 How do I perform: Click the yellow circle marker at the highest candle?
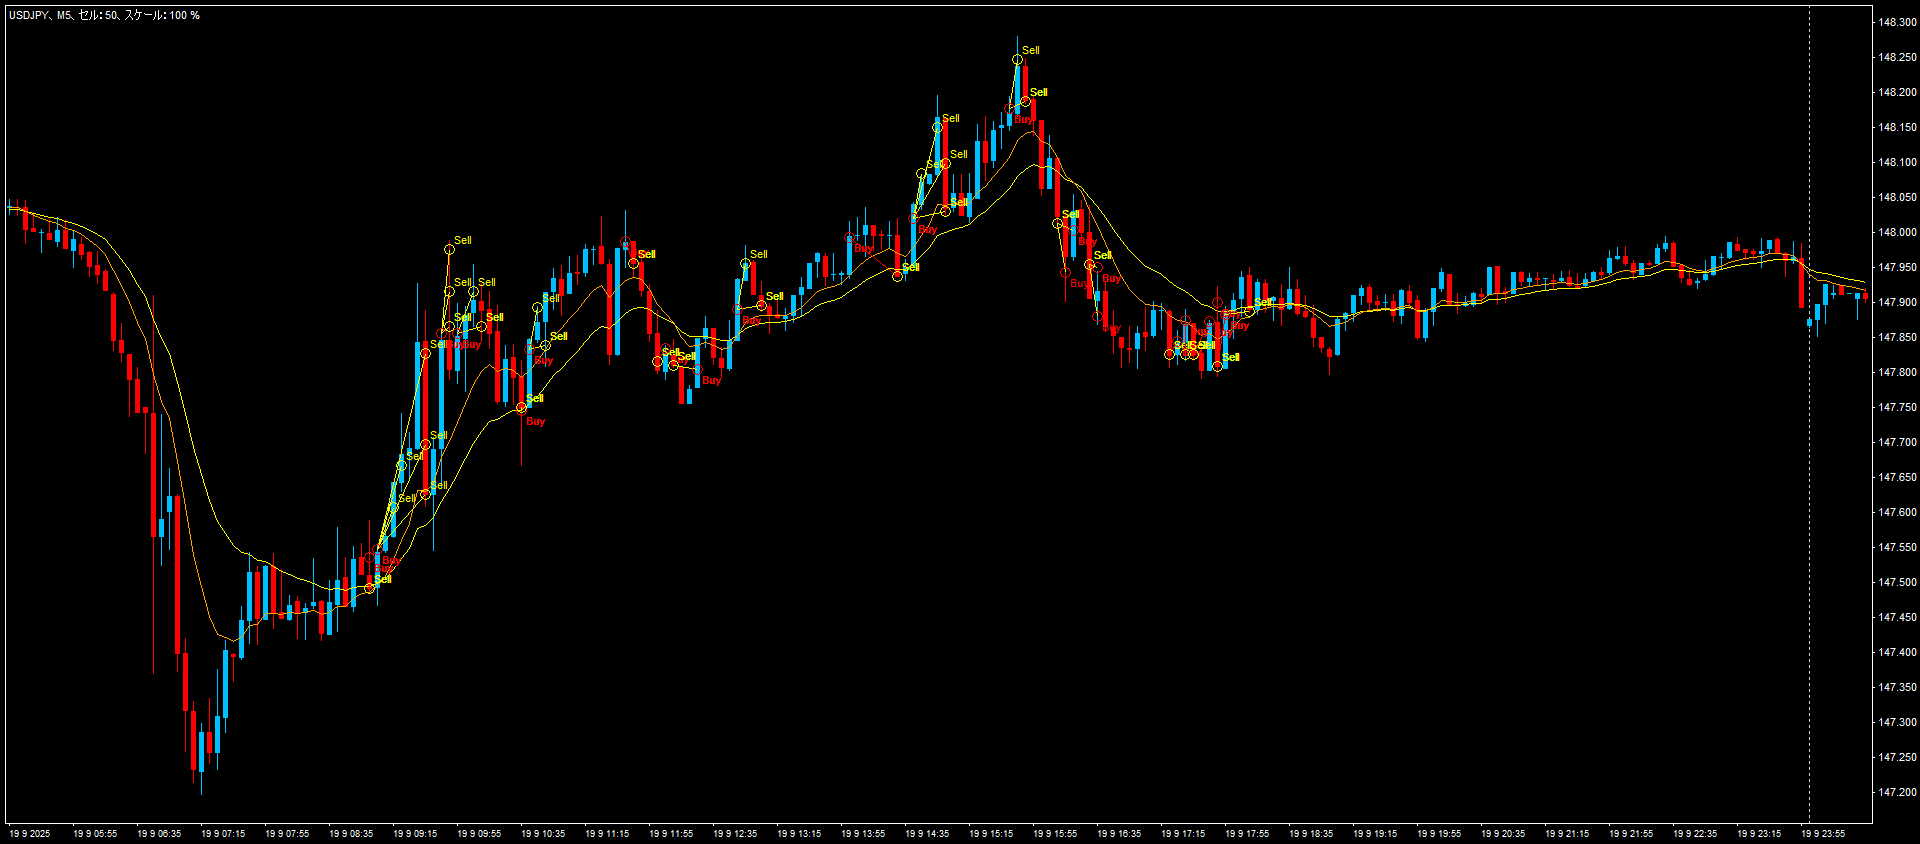(1017, 60)
